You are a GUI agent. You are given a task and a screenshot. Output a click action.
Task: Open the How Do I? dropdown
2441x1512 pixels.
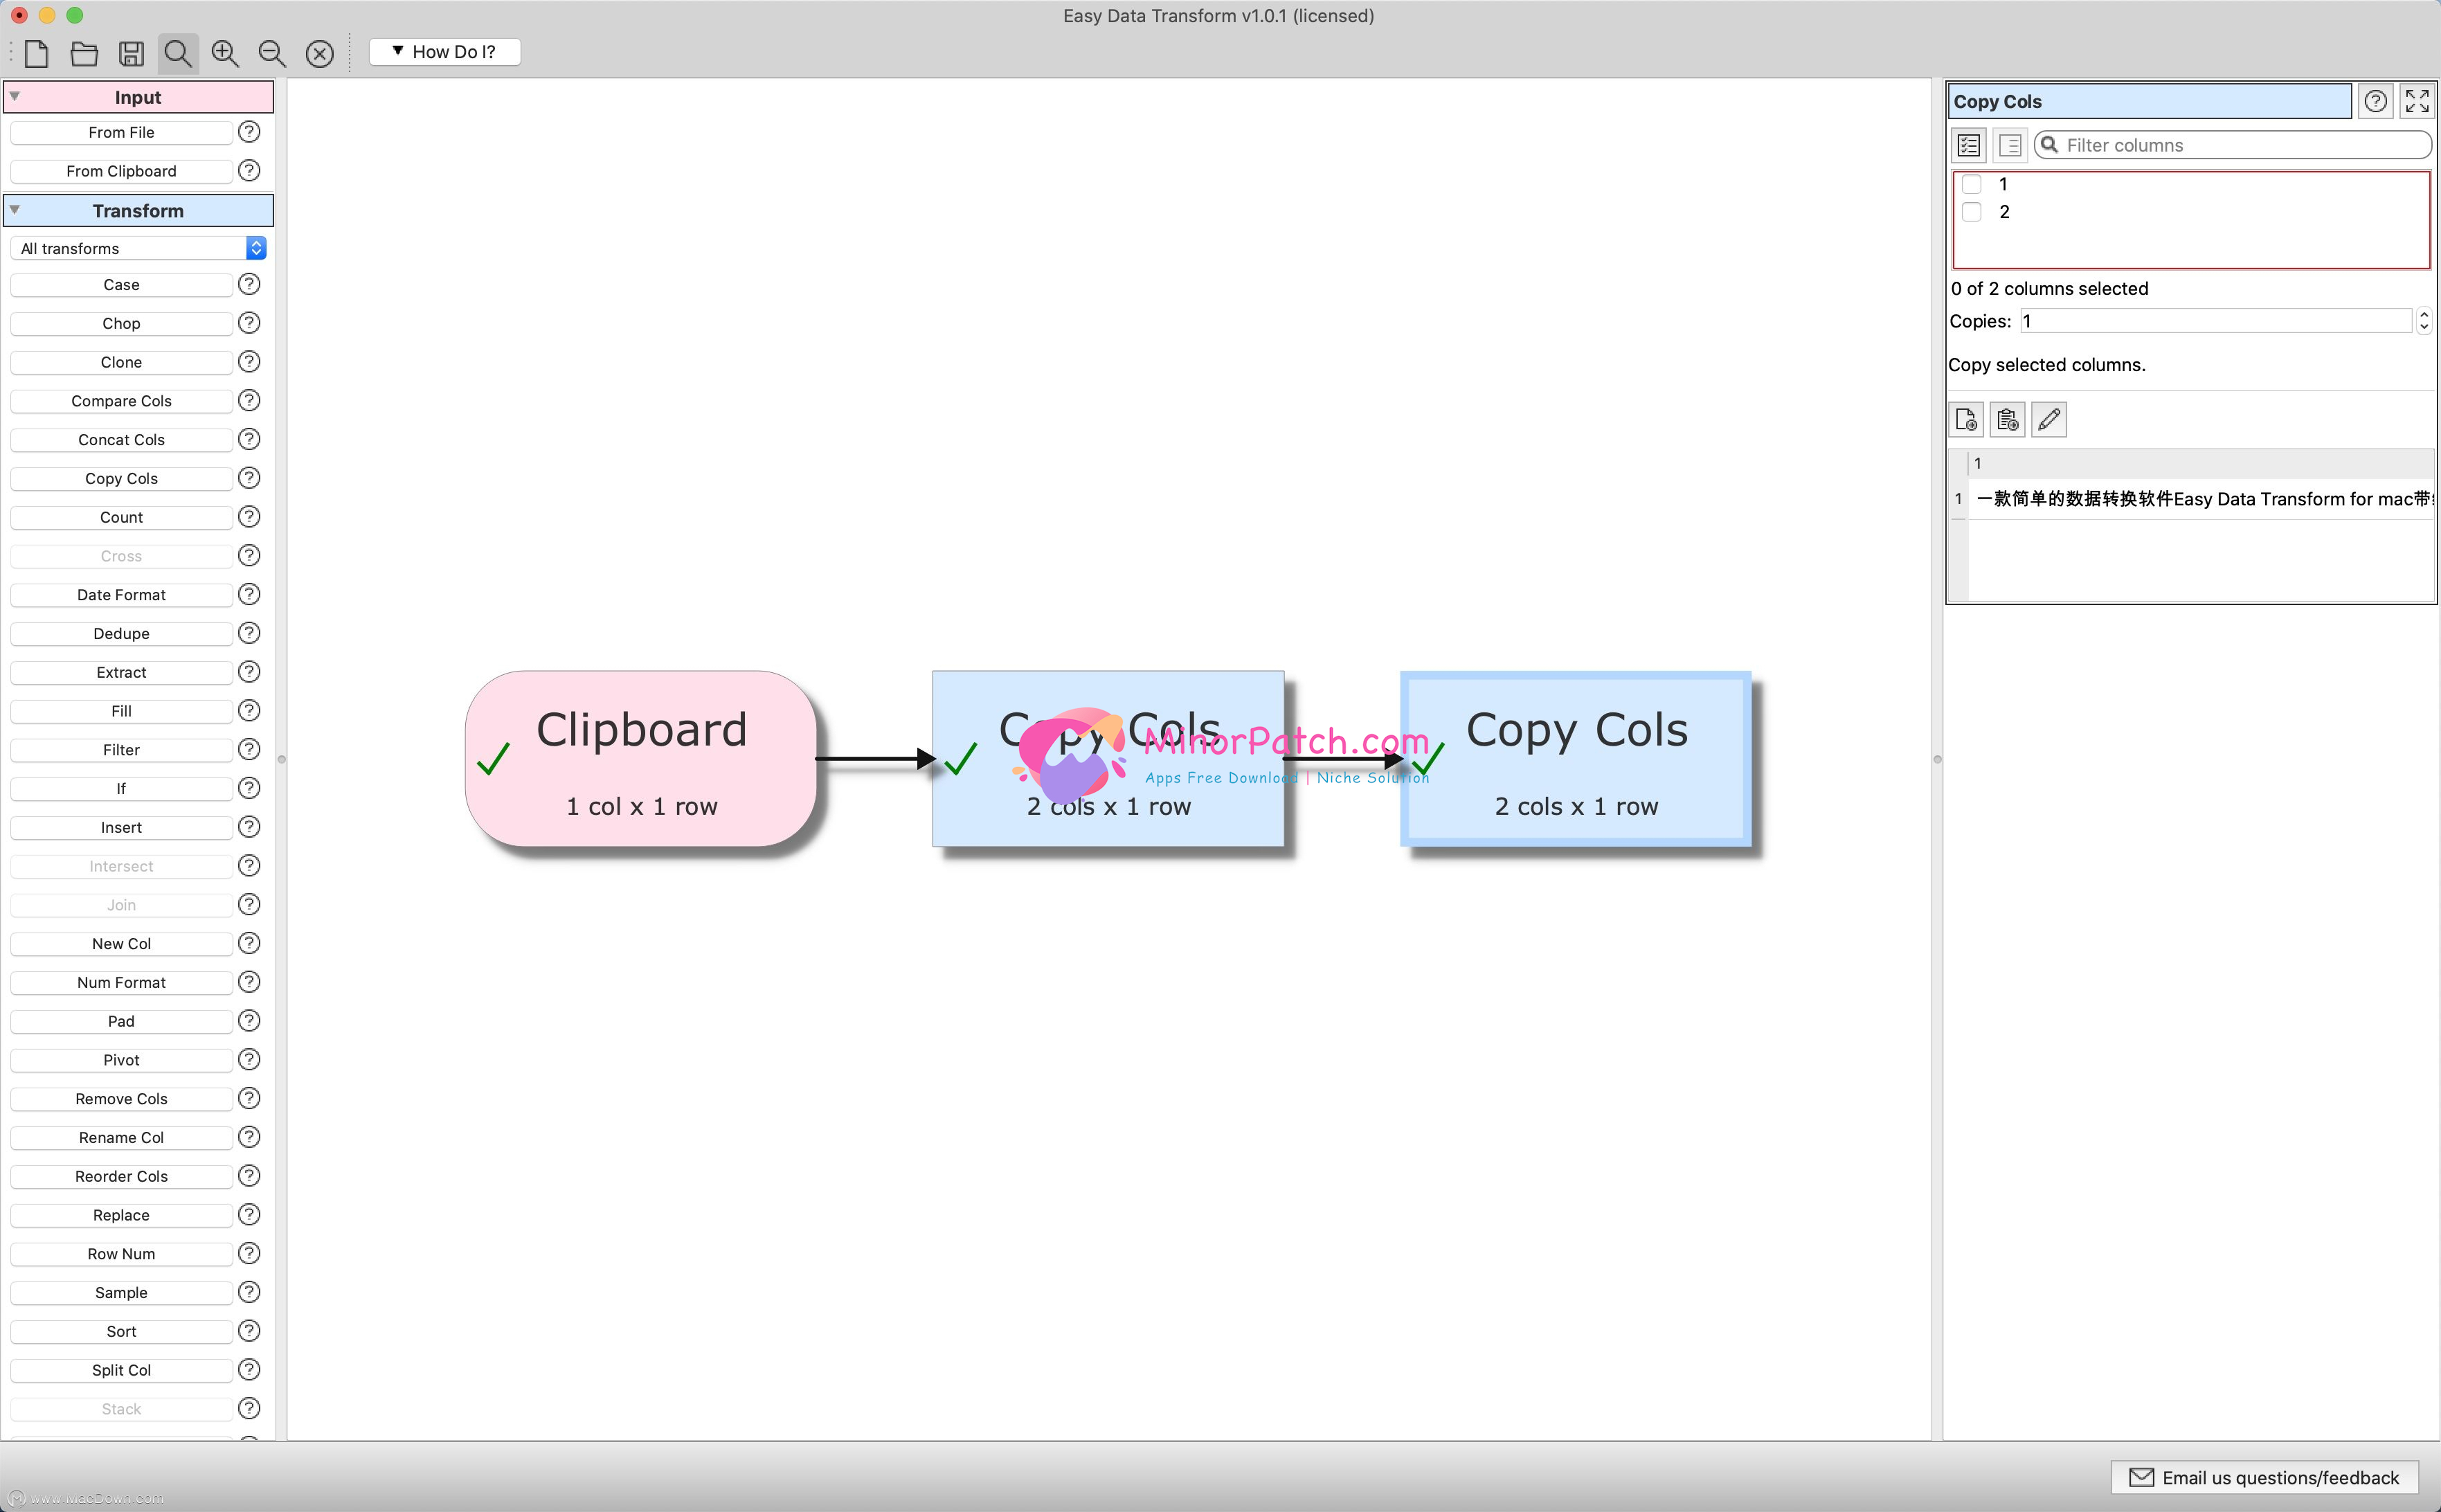444,52
